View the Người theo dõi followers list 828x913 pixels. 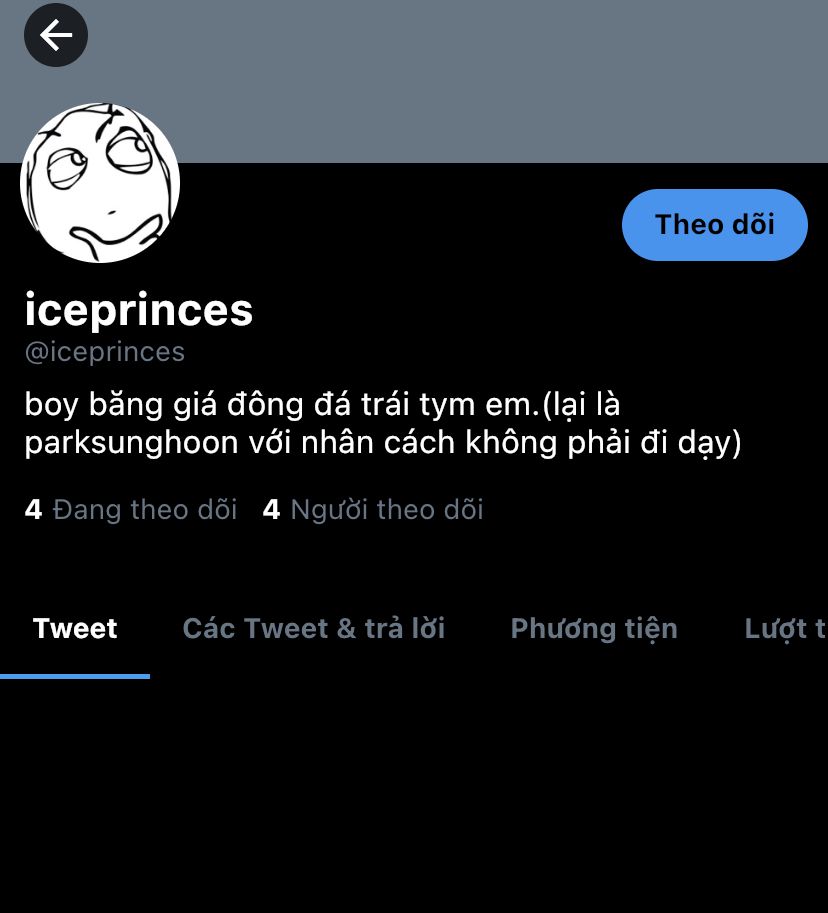(373, 510)
